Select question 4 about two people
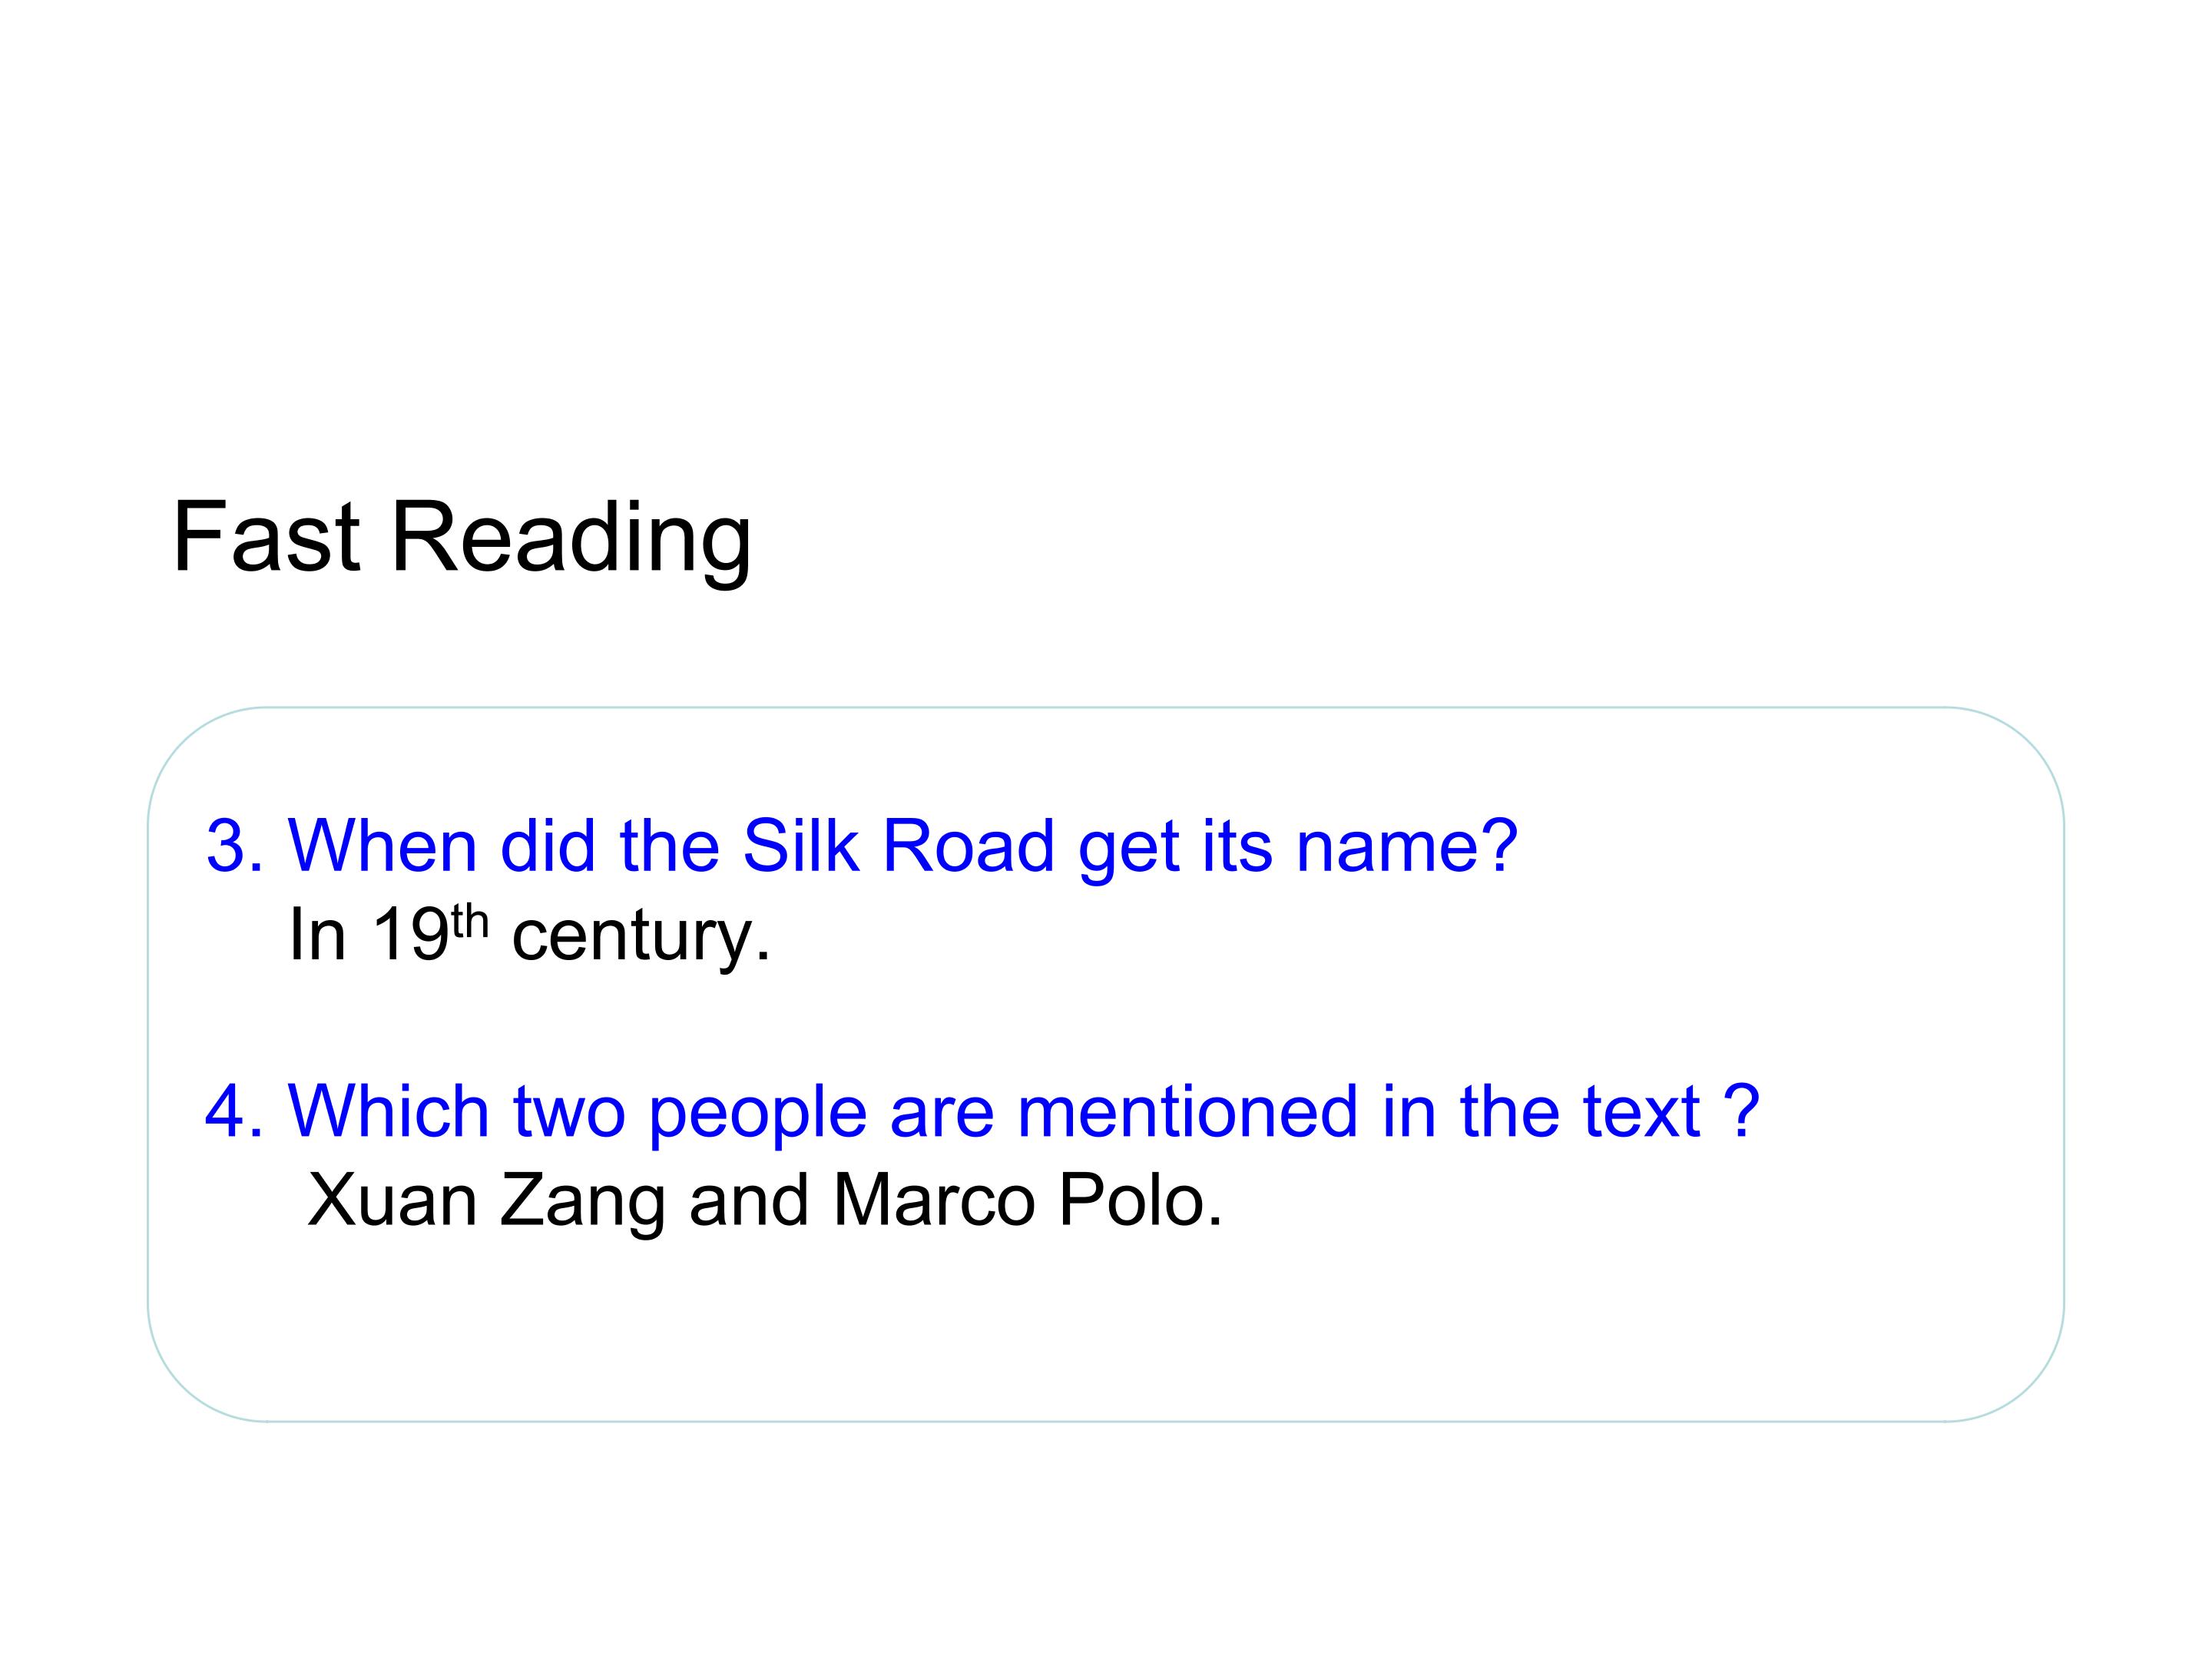The width and height of the screenshot is (2212, 1659). [982, 1111]
